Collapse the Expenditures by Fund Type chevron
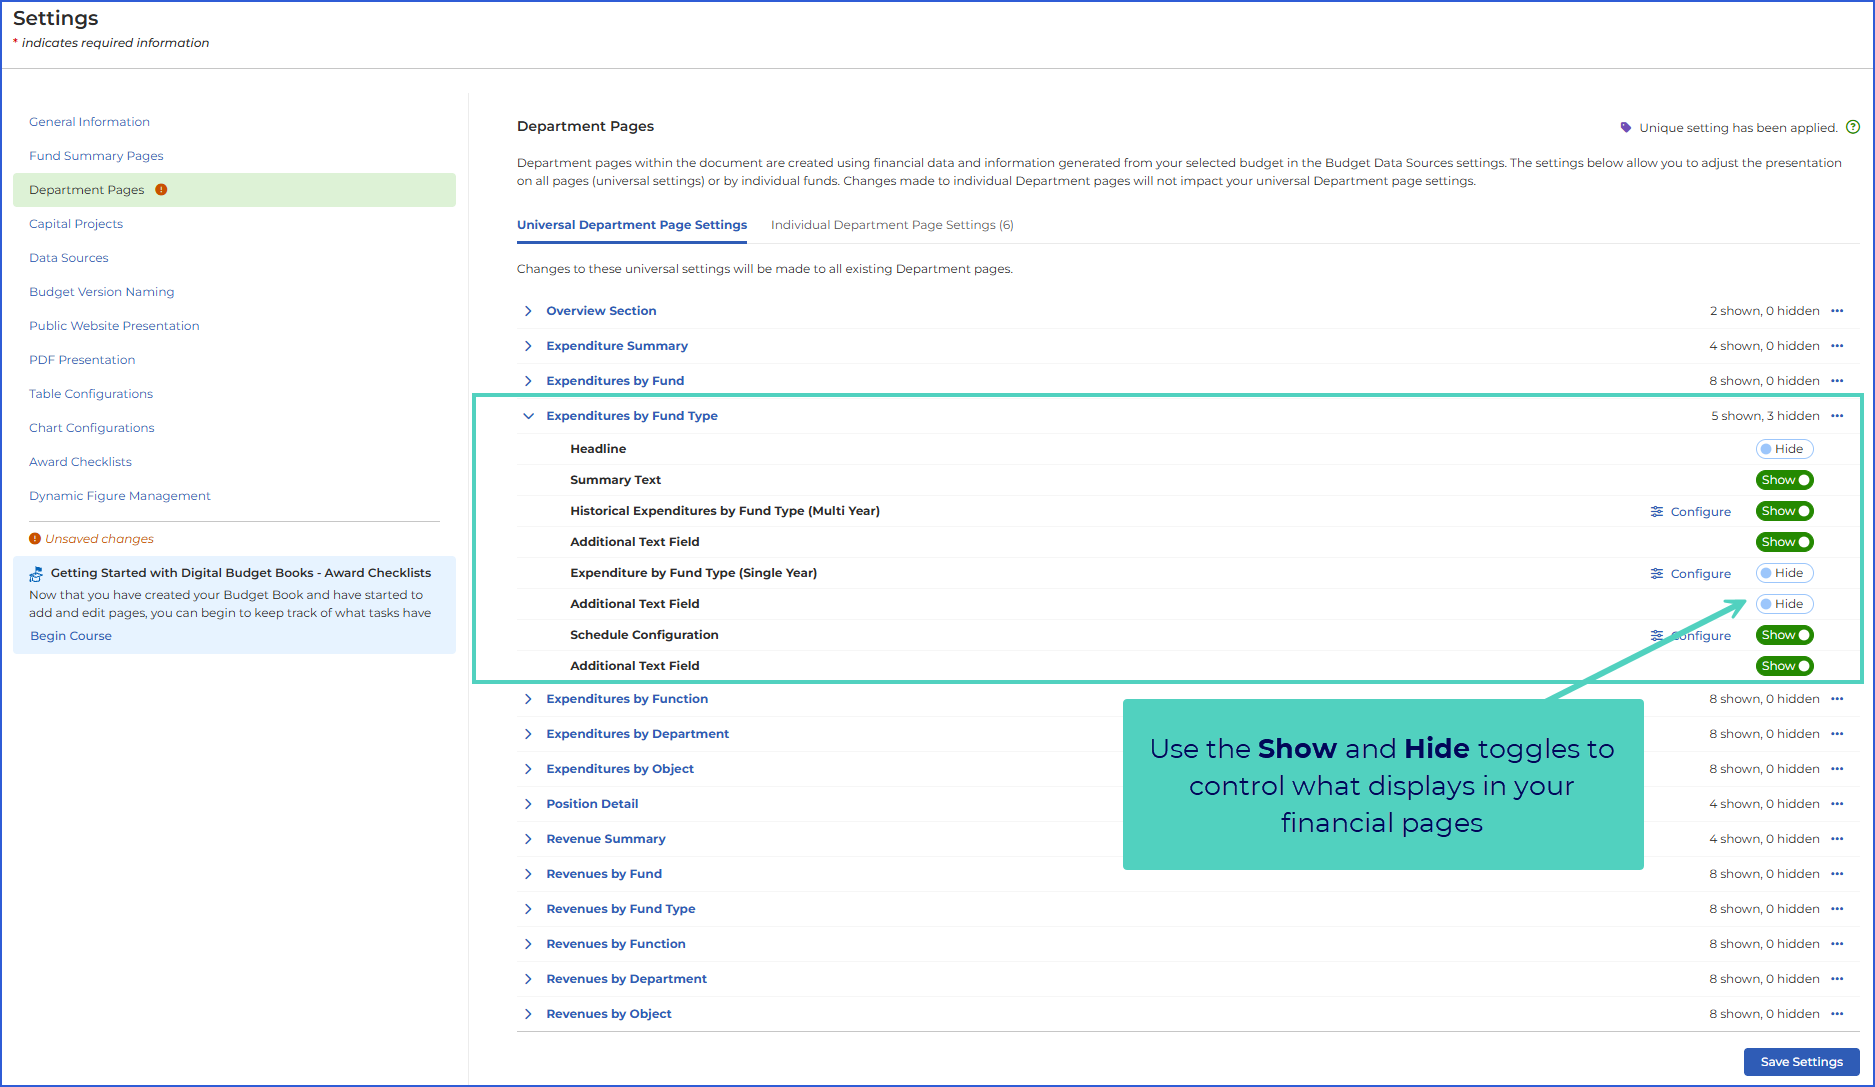Image resolution: width=1875 pixels, height=1087 pixels. click(x=528, y=416)
